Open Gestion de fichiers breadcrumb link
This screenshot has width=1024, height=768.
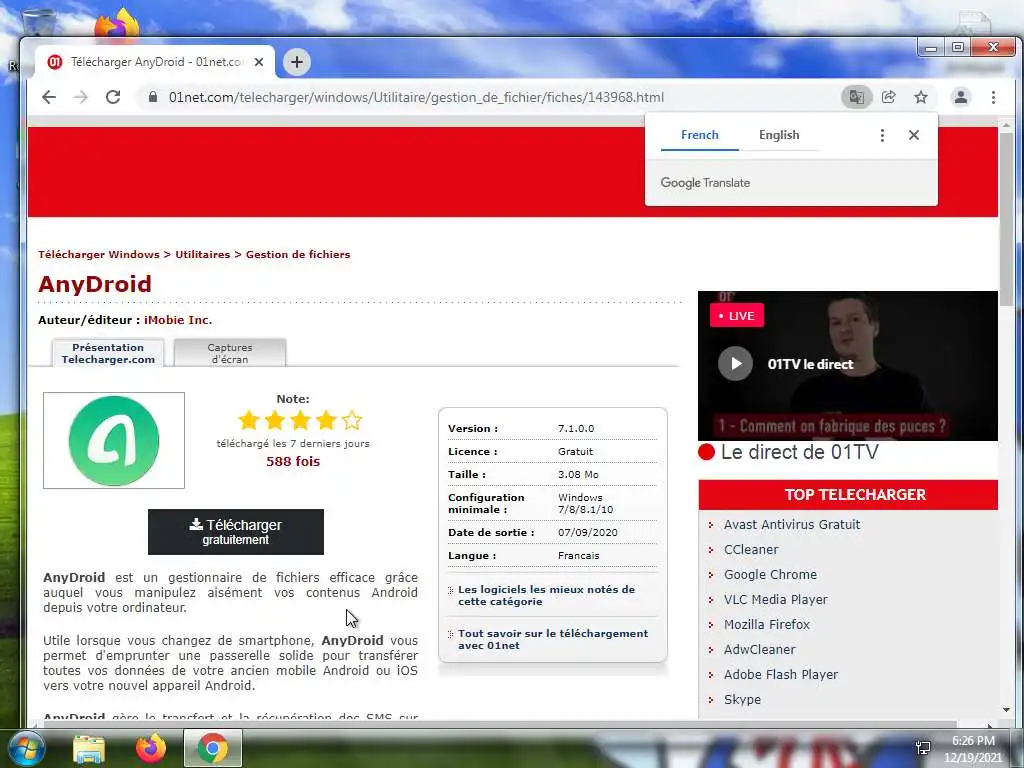point(298,255)
